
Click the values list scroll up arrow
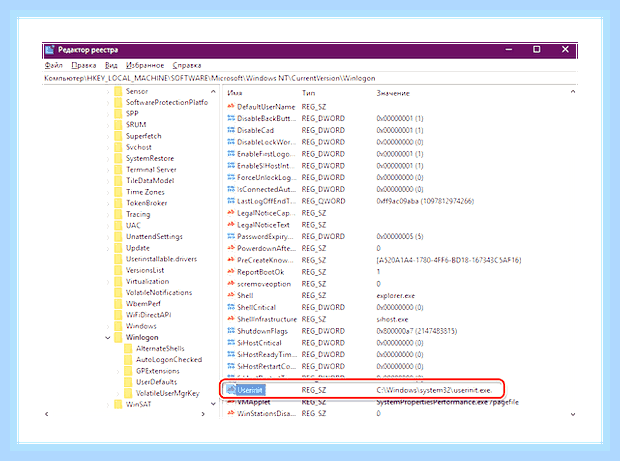click(573, 92)
